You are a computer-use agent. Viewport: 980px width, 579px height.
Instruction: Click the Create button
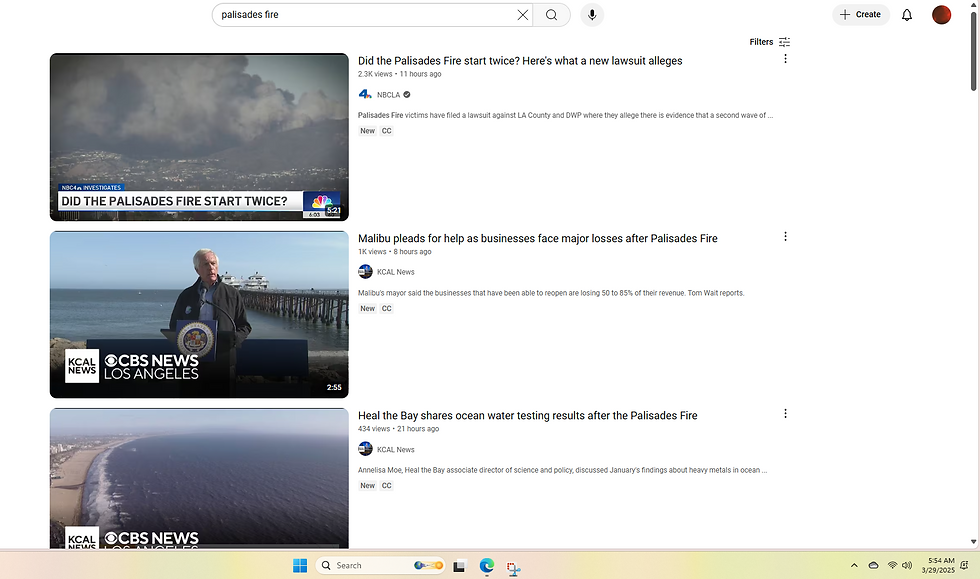pos(861,14)
